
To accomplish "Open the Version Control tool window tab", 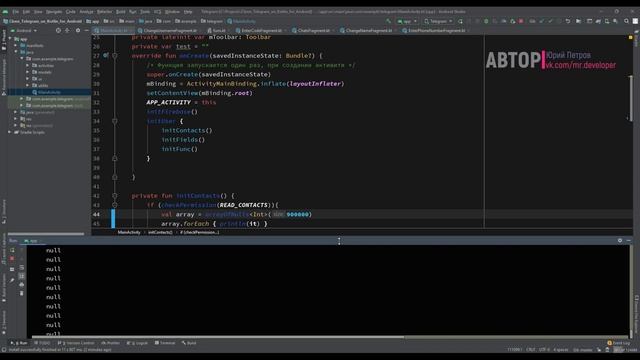I will [x=76, y=343].
